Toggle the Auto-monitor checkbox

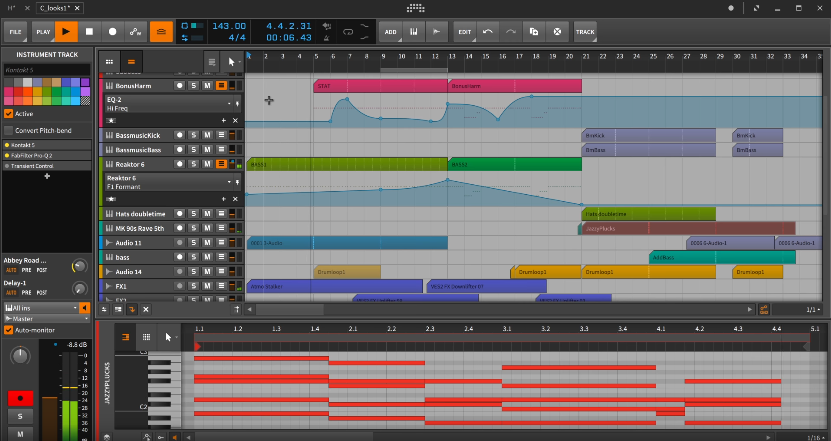point(8,330)
